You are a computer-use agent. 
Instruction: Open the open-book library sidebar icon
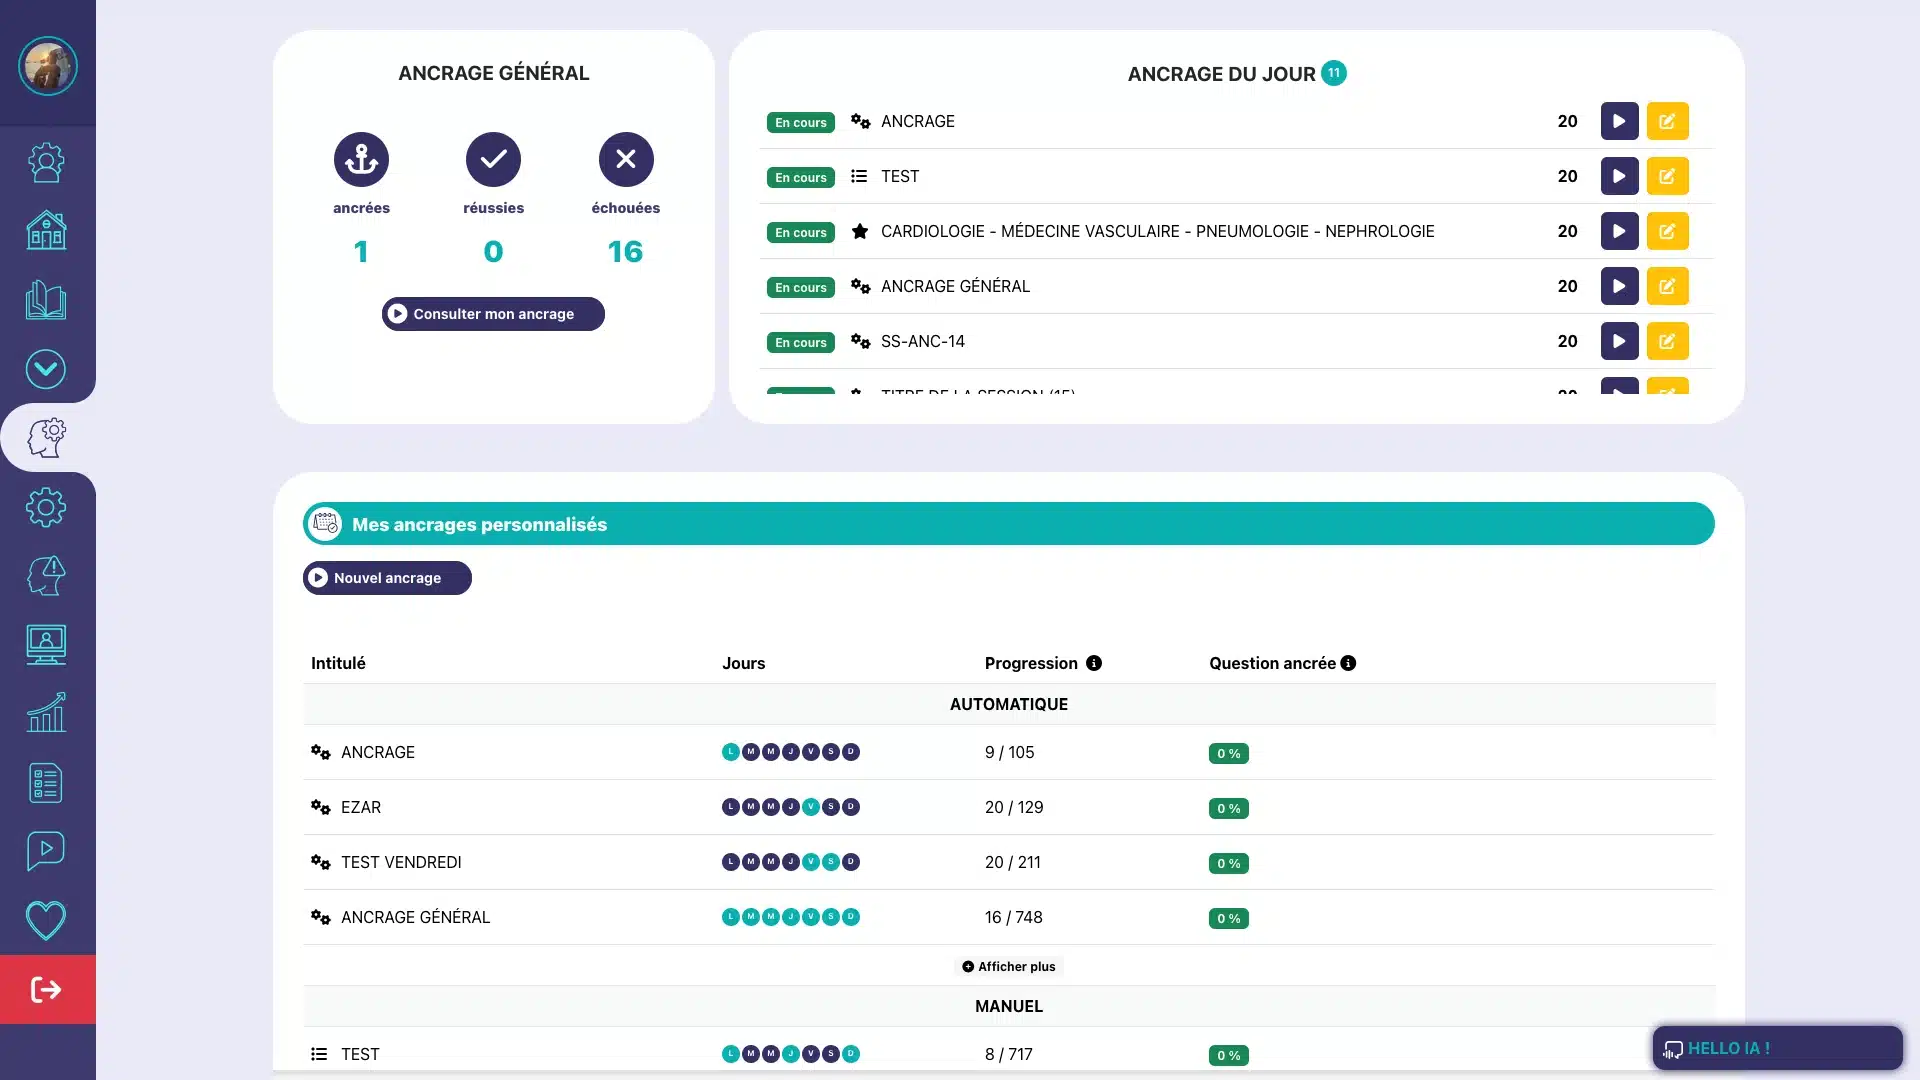[x=46, y=300]
